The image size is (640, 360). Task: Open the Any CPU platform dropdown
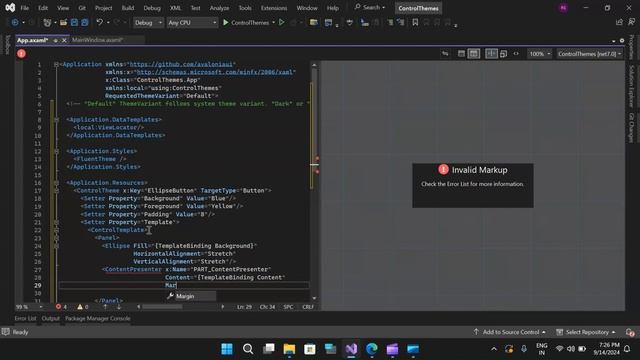192,23
